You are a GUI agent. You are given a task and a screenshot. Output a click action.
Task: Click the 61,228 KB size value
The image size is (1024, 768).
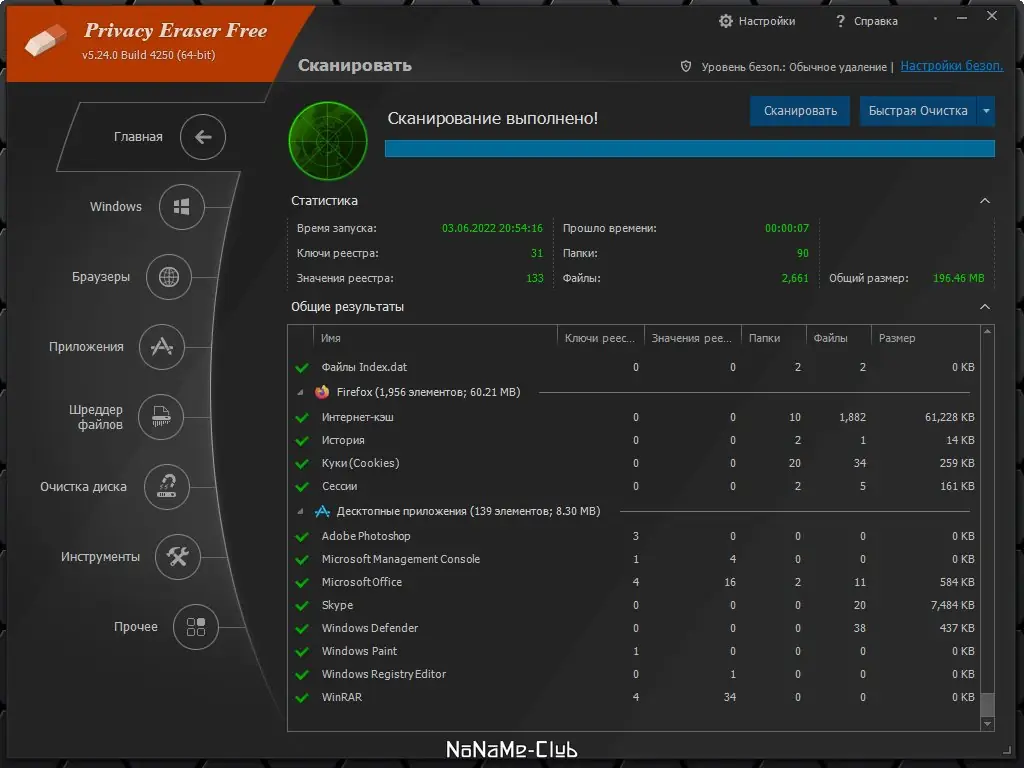(x=950, y=417)
